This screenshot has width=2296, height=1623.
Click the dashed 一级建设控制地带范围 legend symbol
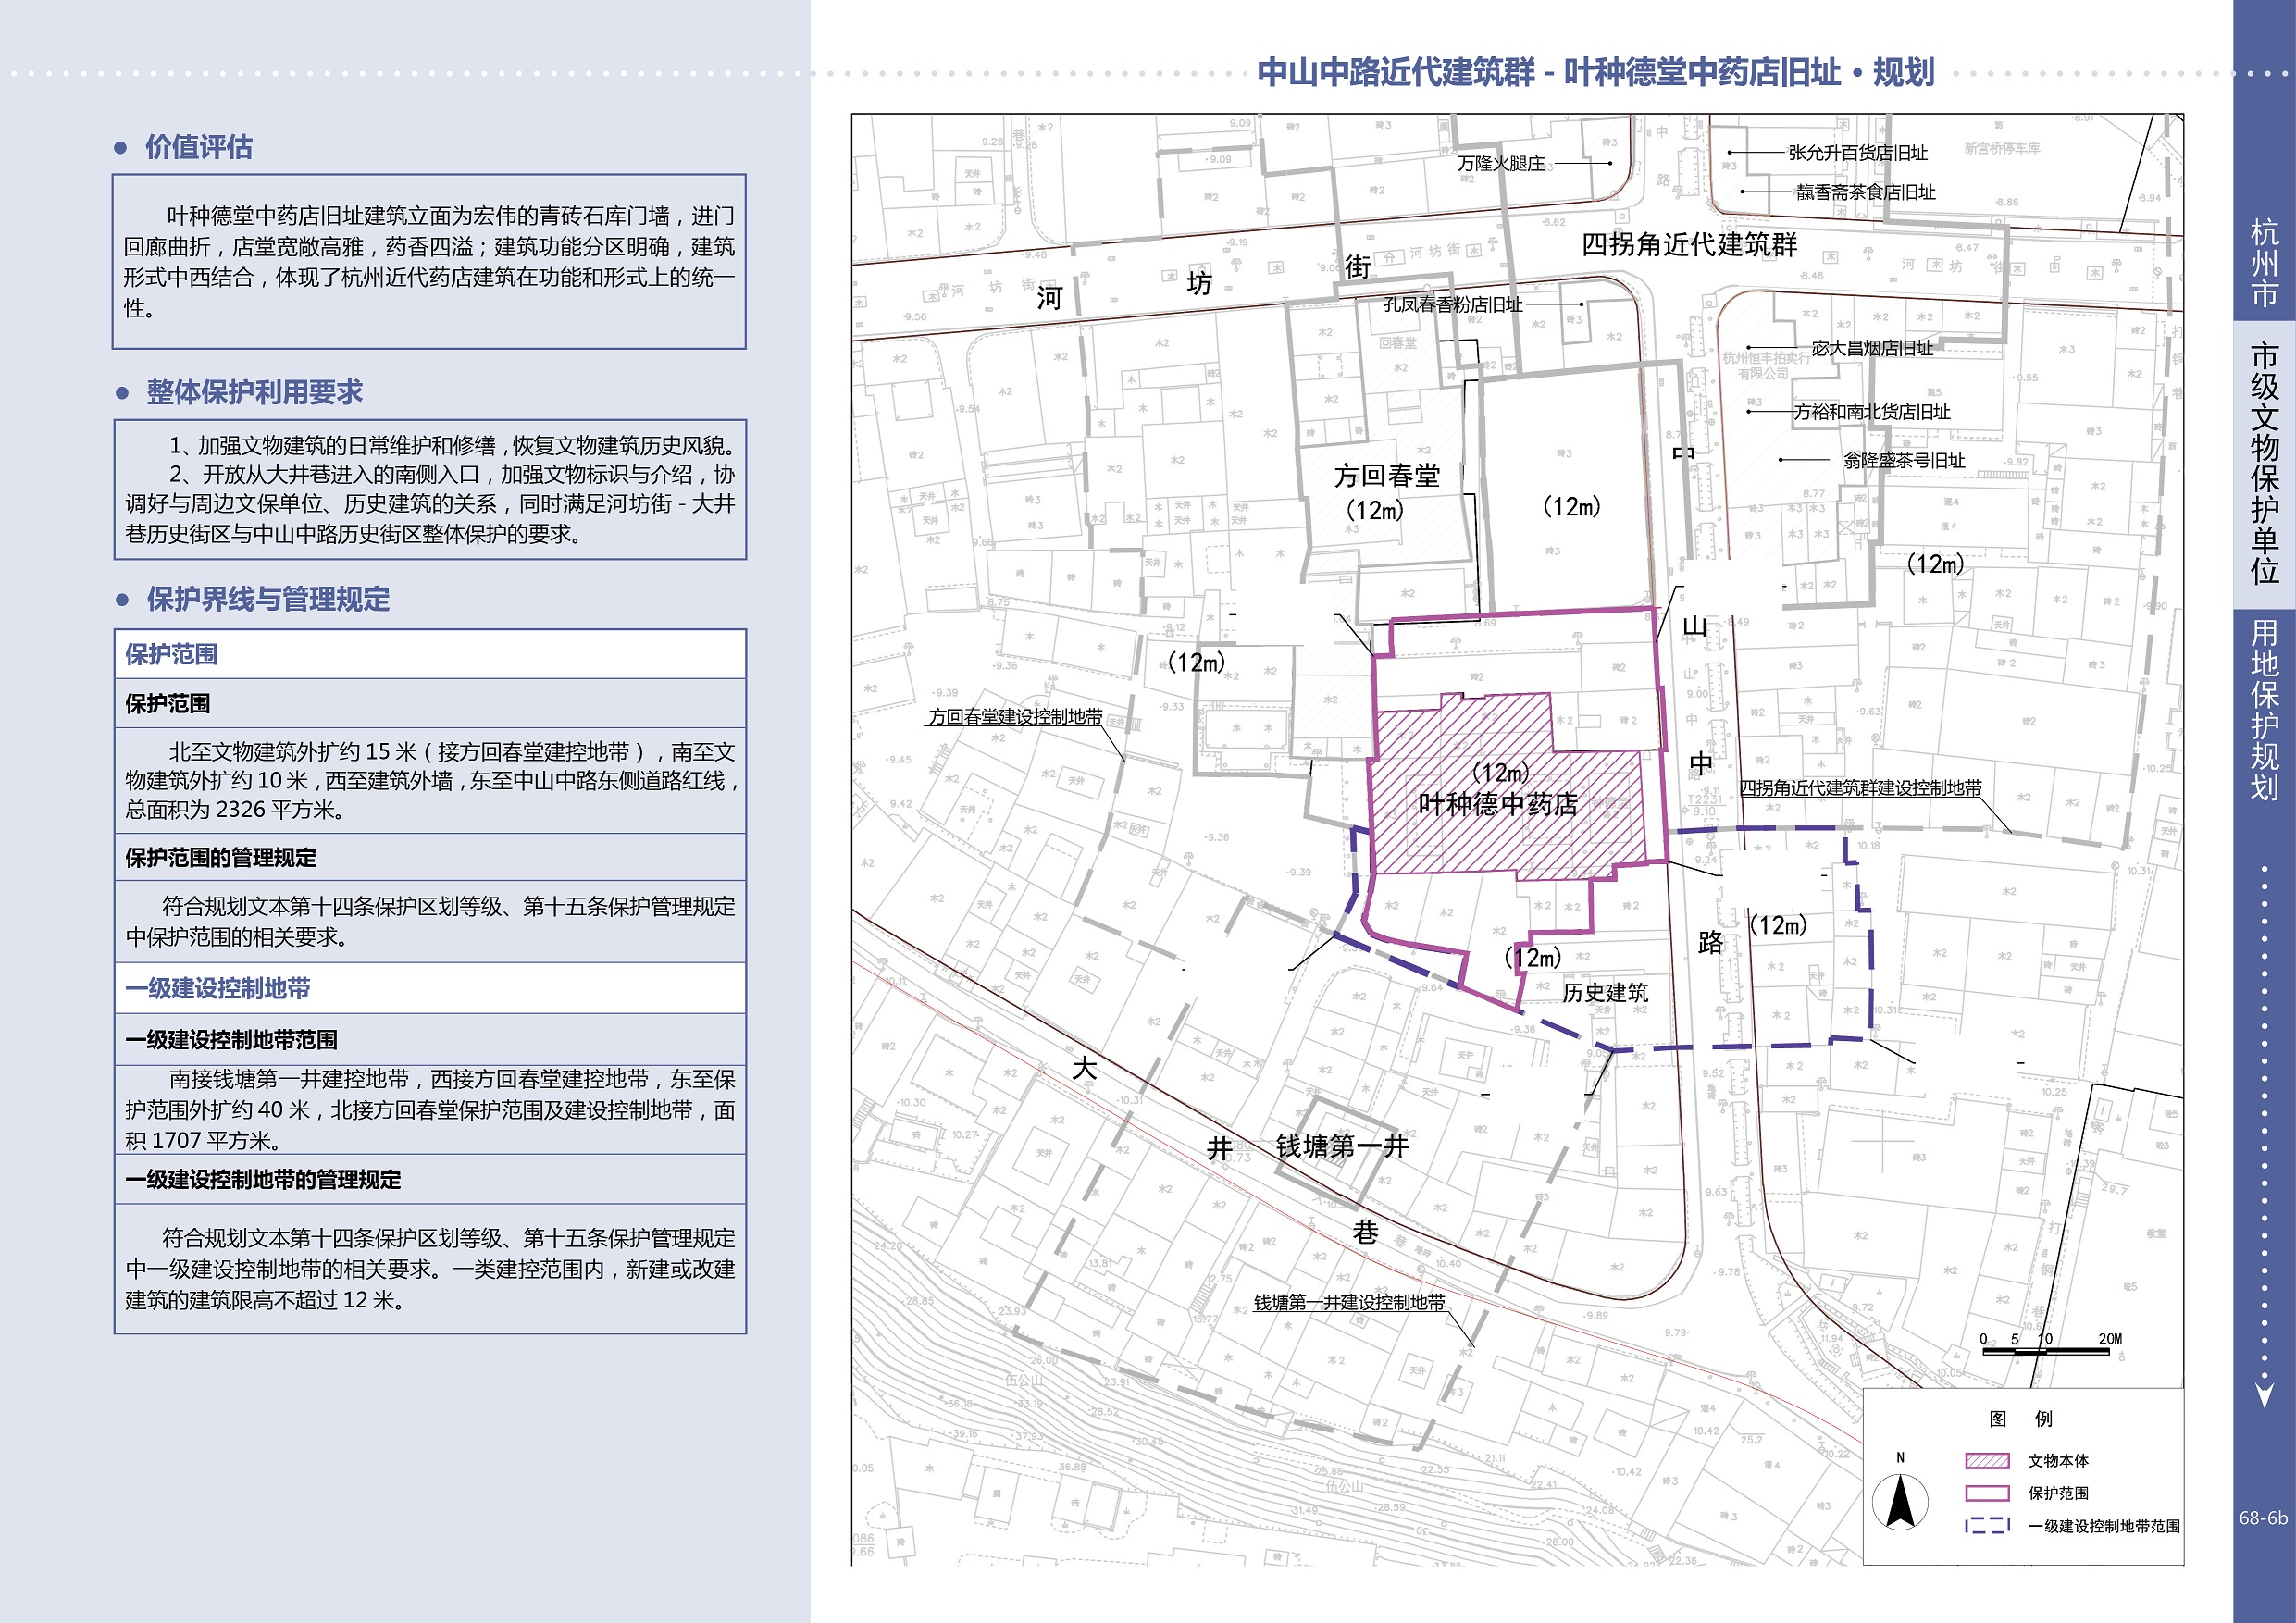pos(1986,1526)
